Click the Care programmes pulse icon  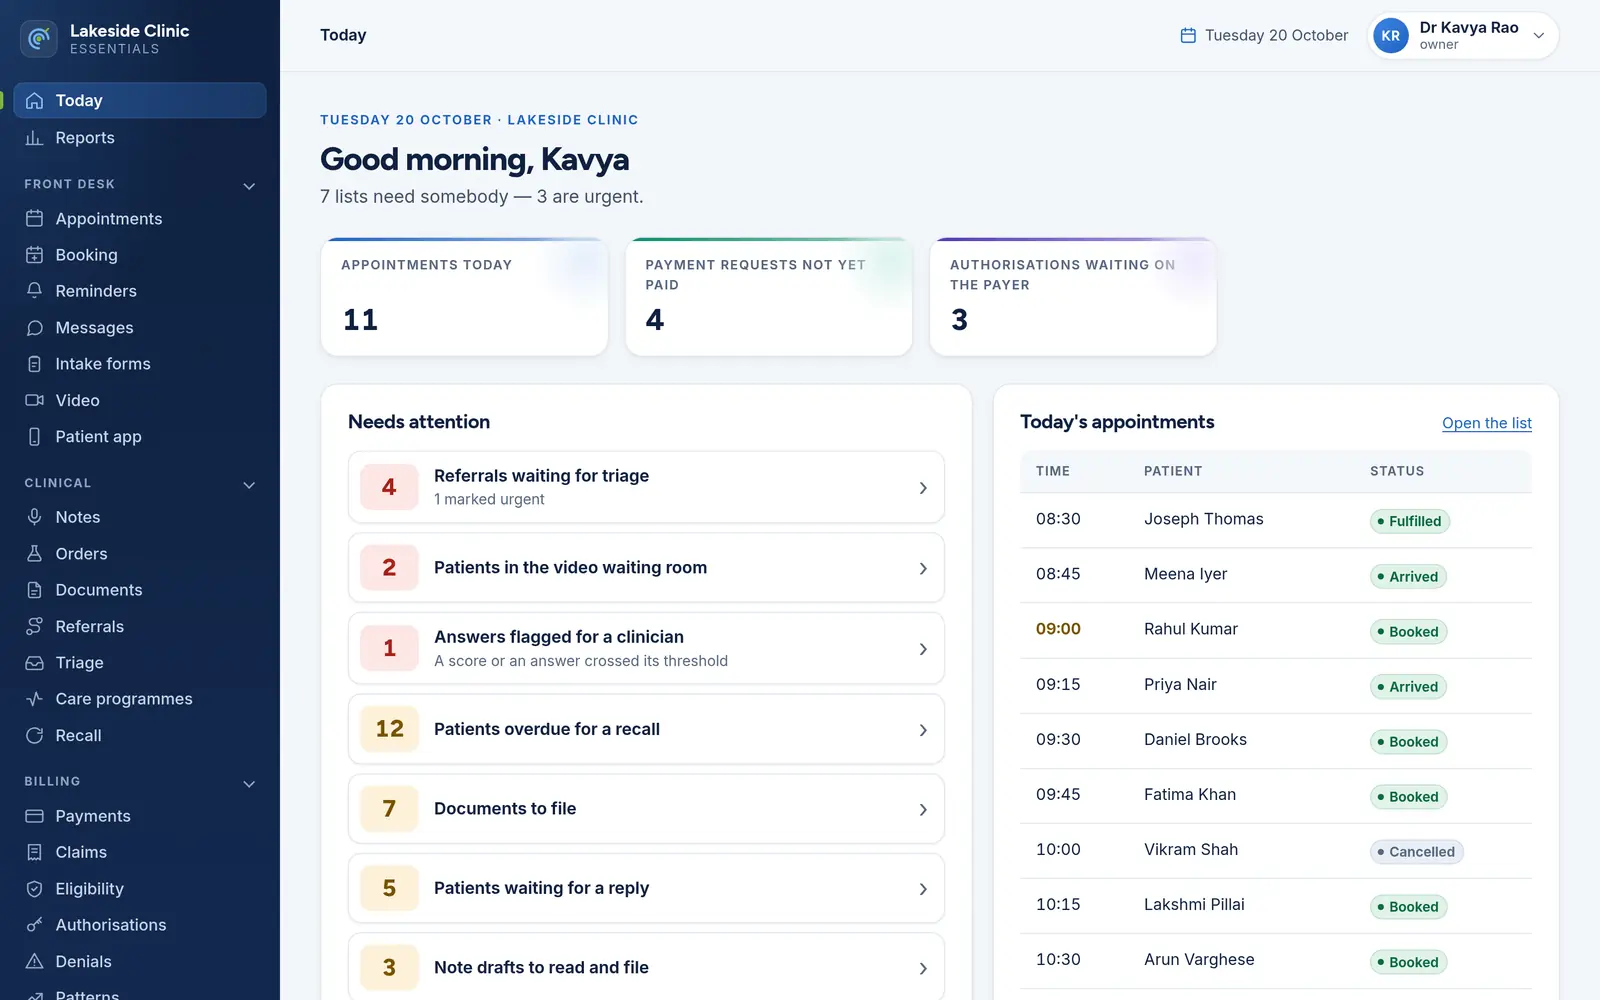(x=34, y=699)
